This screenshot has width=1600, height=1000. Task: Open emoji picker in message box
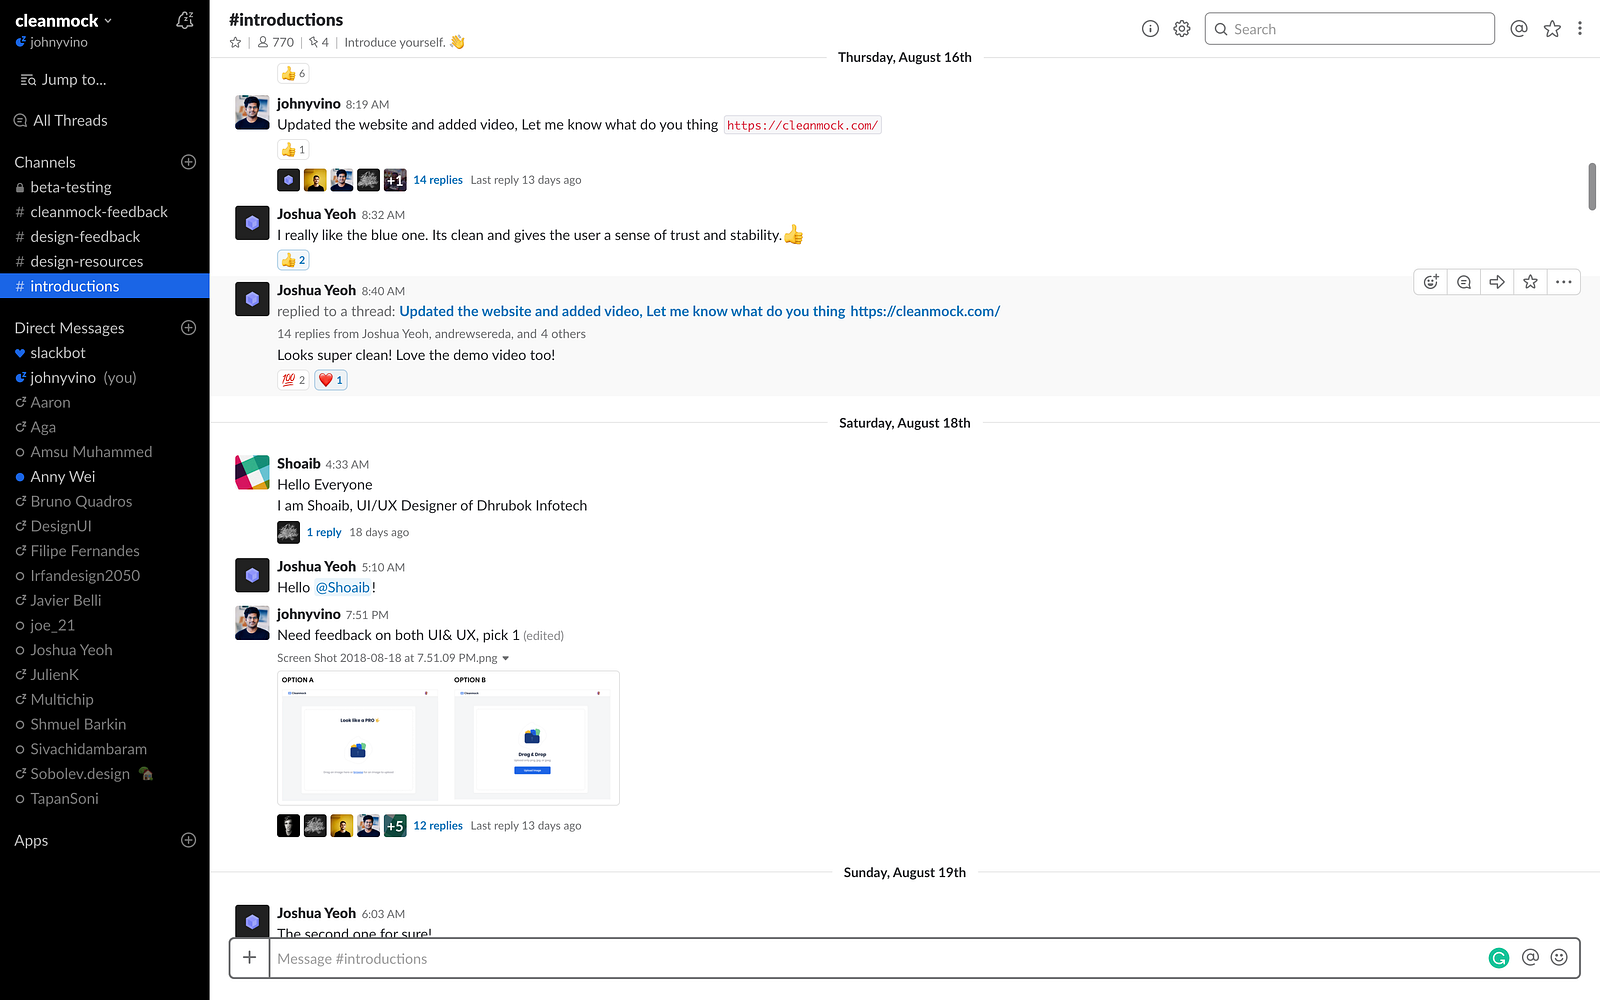[x=1559, y=958]
